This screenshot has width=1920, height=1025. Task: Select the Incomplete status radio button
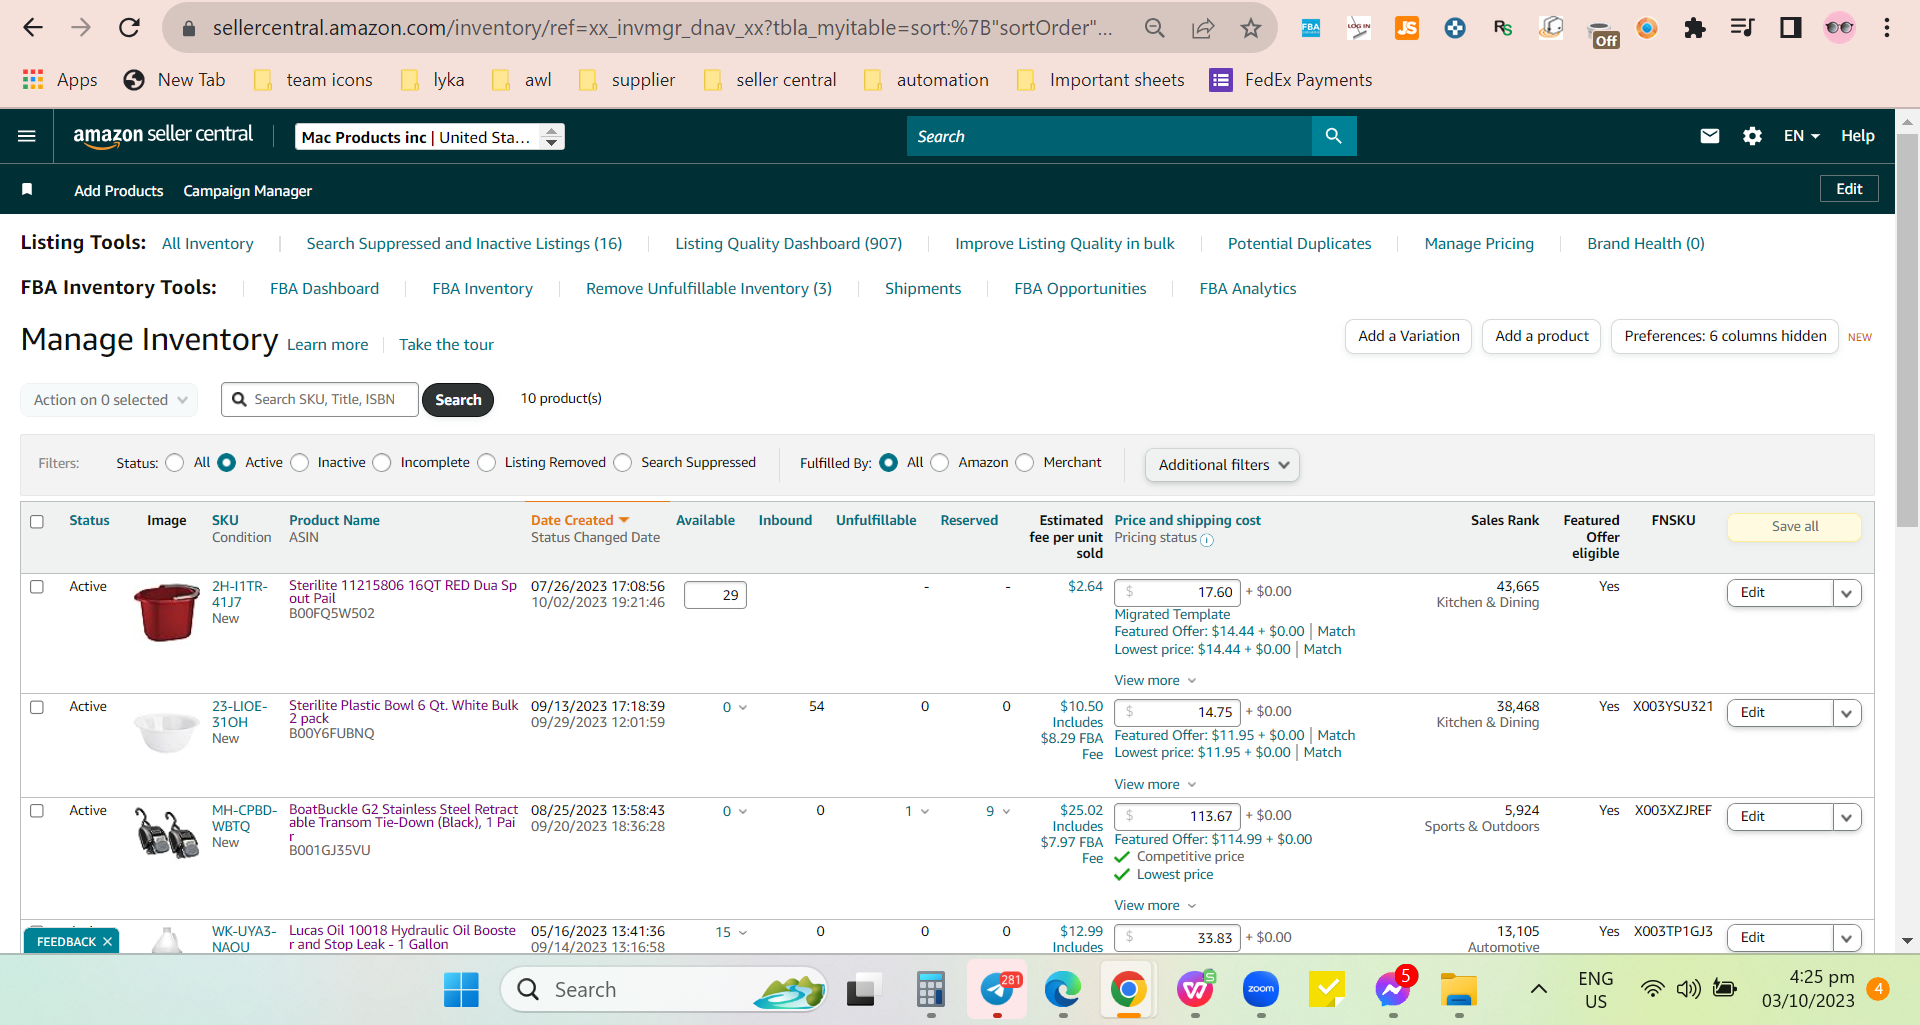coord(382,463)
